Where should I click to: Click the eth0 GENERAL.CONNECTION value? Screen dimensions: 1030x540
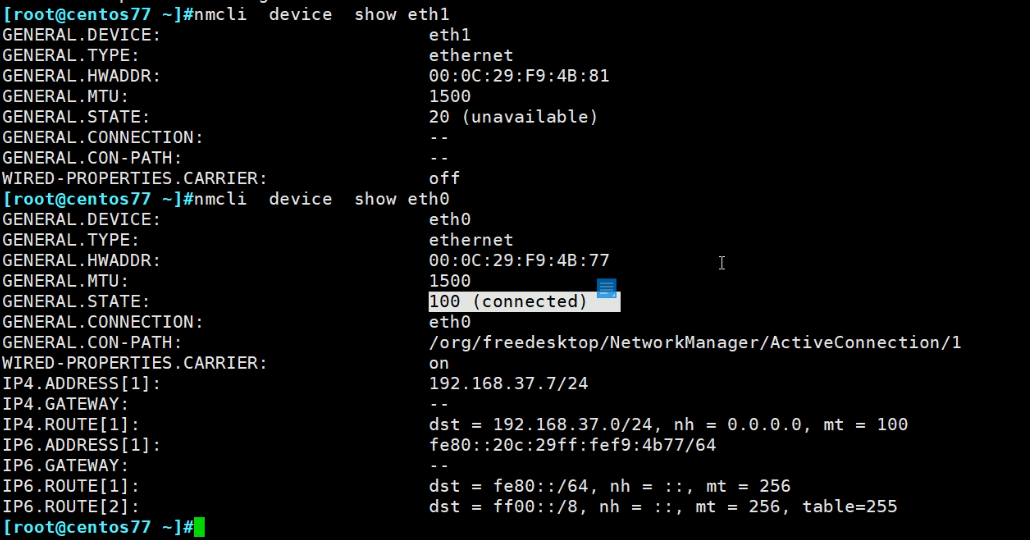(x=450, y=322)
